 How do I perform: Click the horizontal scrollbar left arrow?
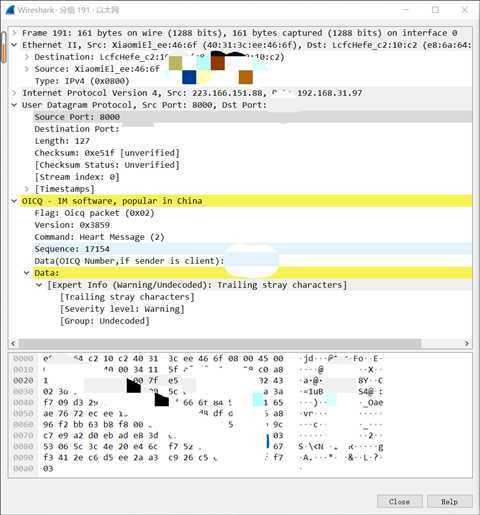13,343
